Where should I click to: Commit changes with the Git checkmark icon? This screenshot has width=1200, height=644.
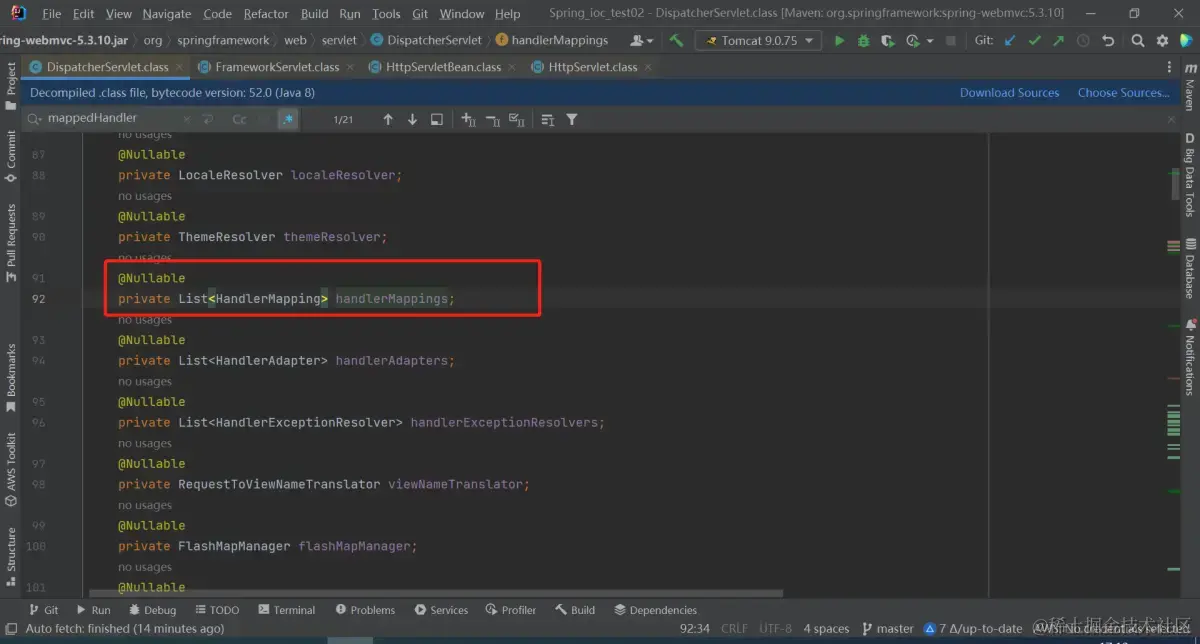[x=1034, y=41]
